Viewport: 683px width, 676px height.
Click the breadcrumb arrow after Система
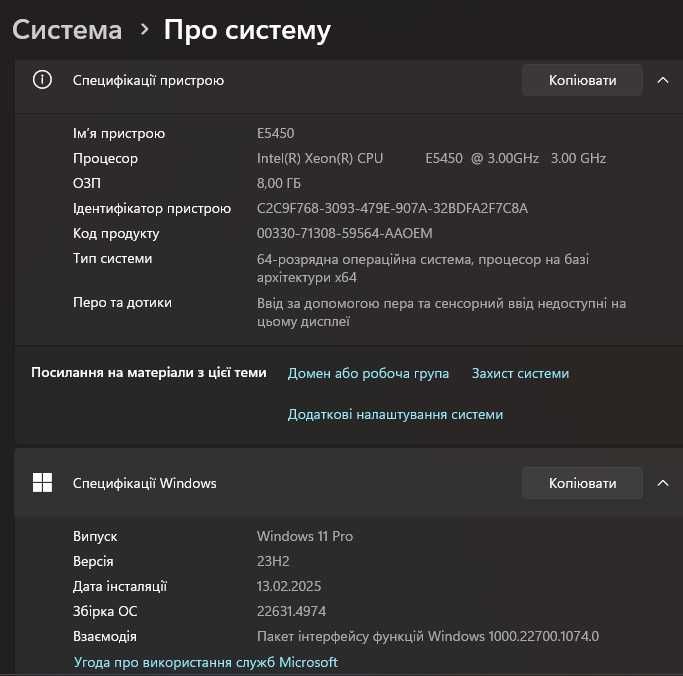pos(144,30)
